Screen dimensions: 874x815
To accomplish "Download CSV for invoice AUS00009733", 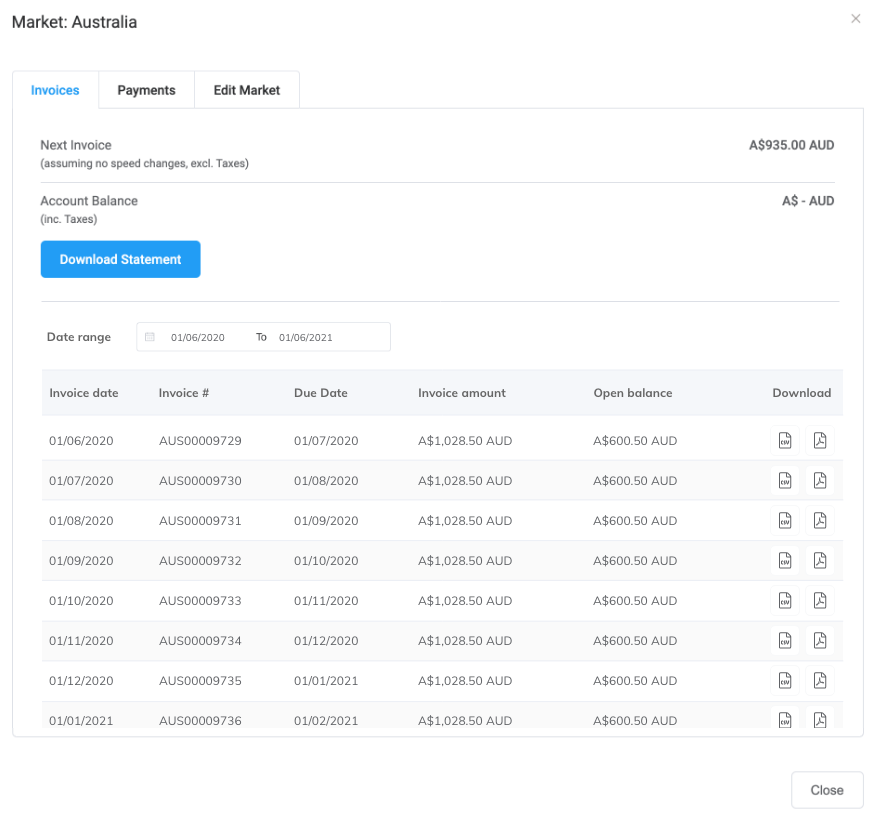I will tap(785, 600).
